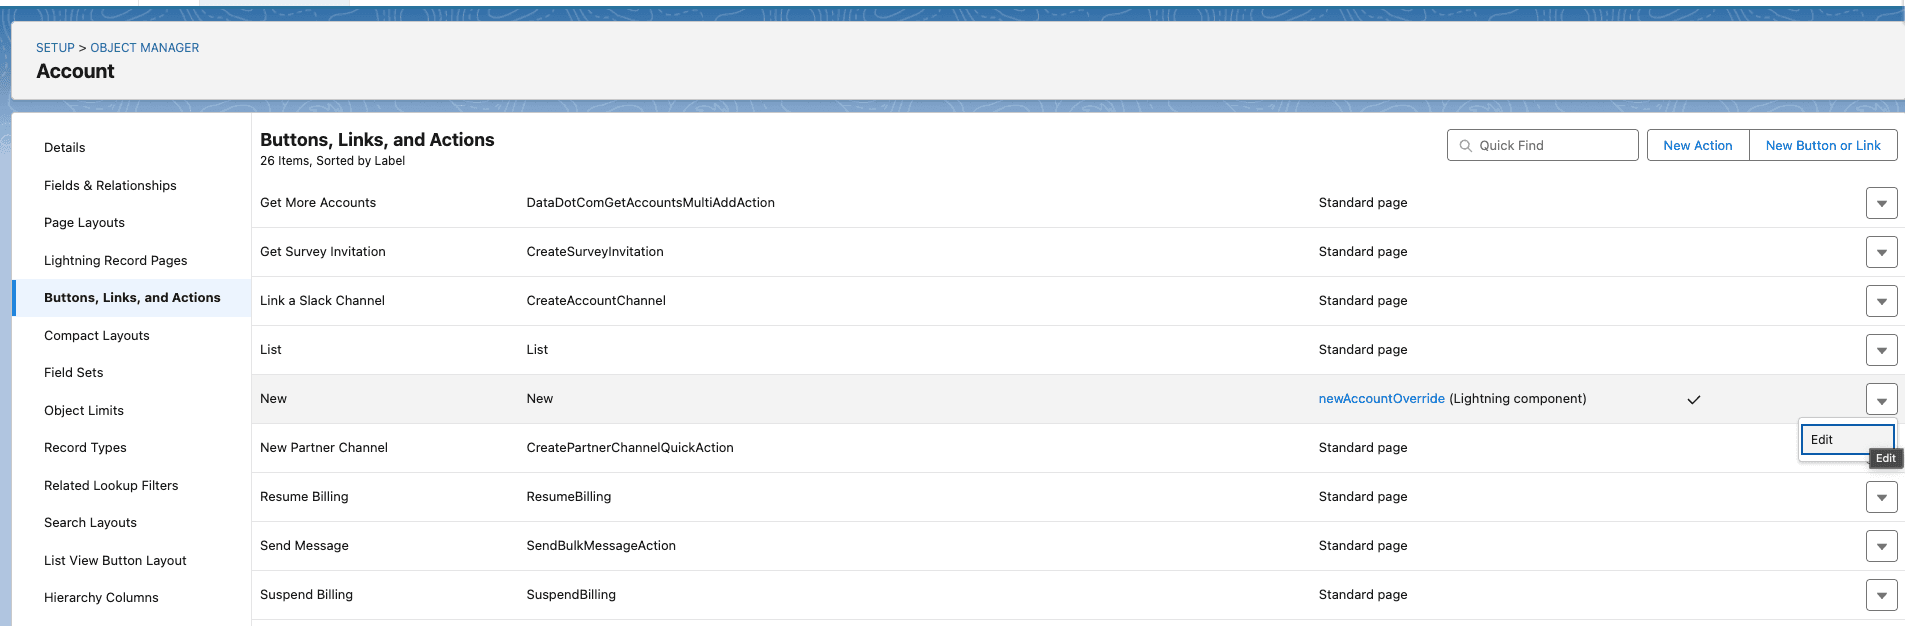Screen dimensions: 1905x626
Task: Open the Details section in the sidebar
Action: tap(65, 147)
